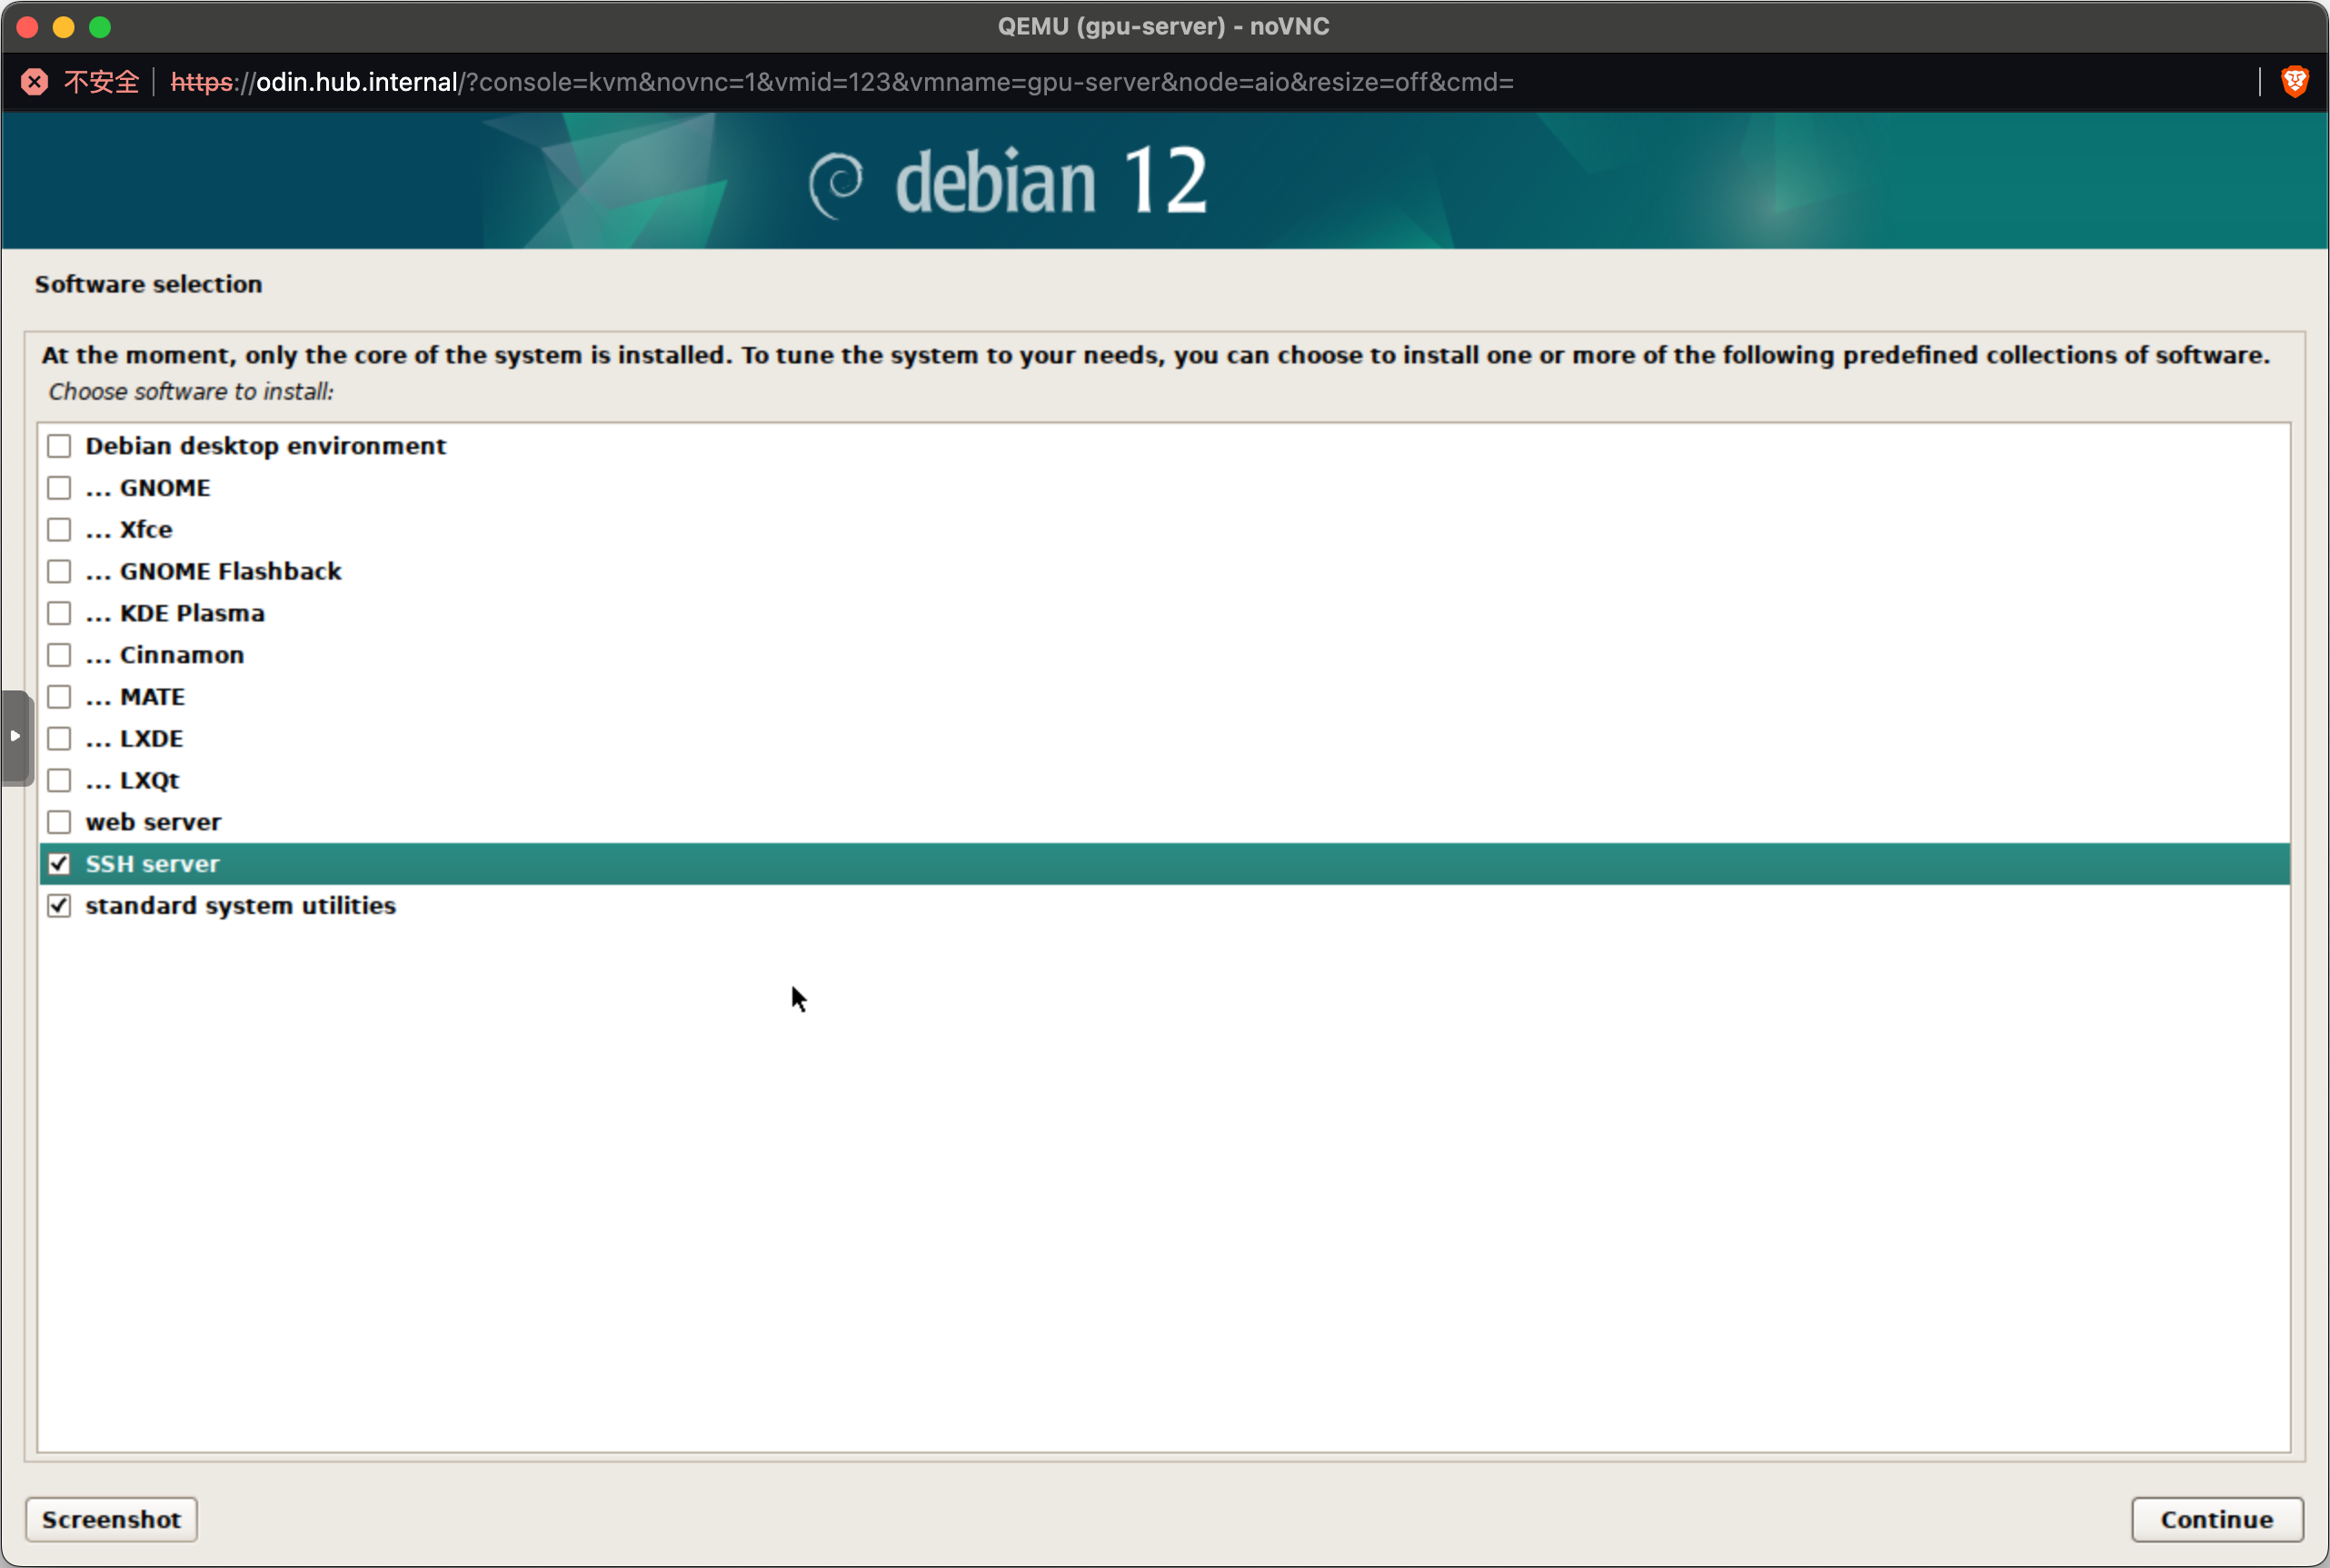
Task: Toggle the KDE Plasma checkbox
Action: pyautogui.click(x=59, y=613)
